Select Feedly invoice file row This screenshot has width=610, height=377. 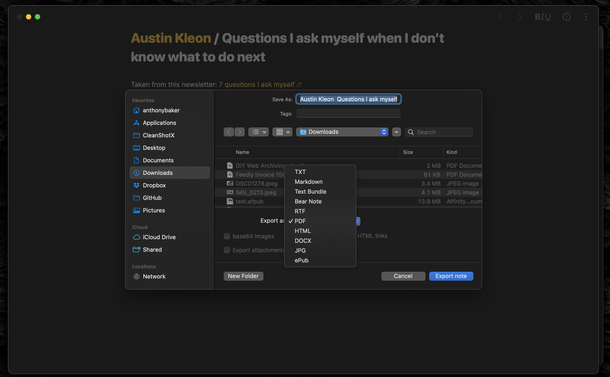coord(349,175)
